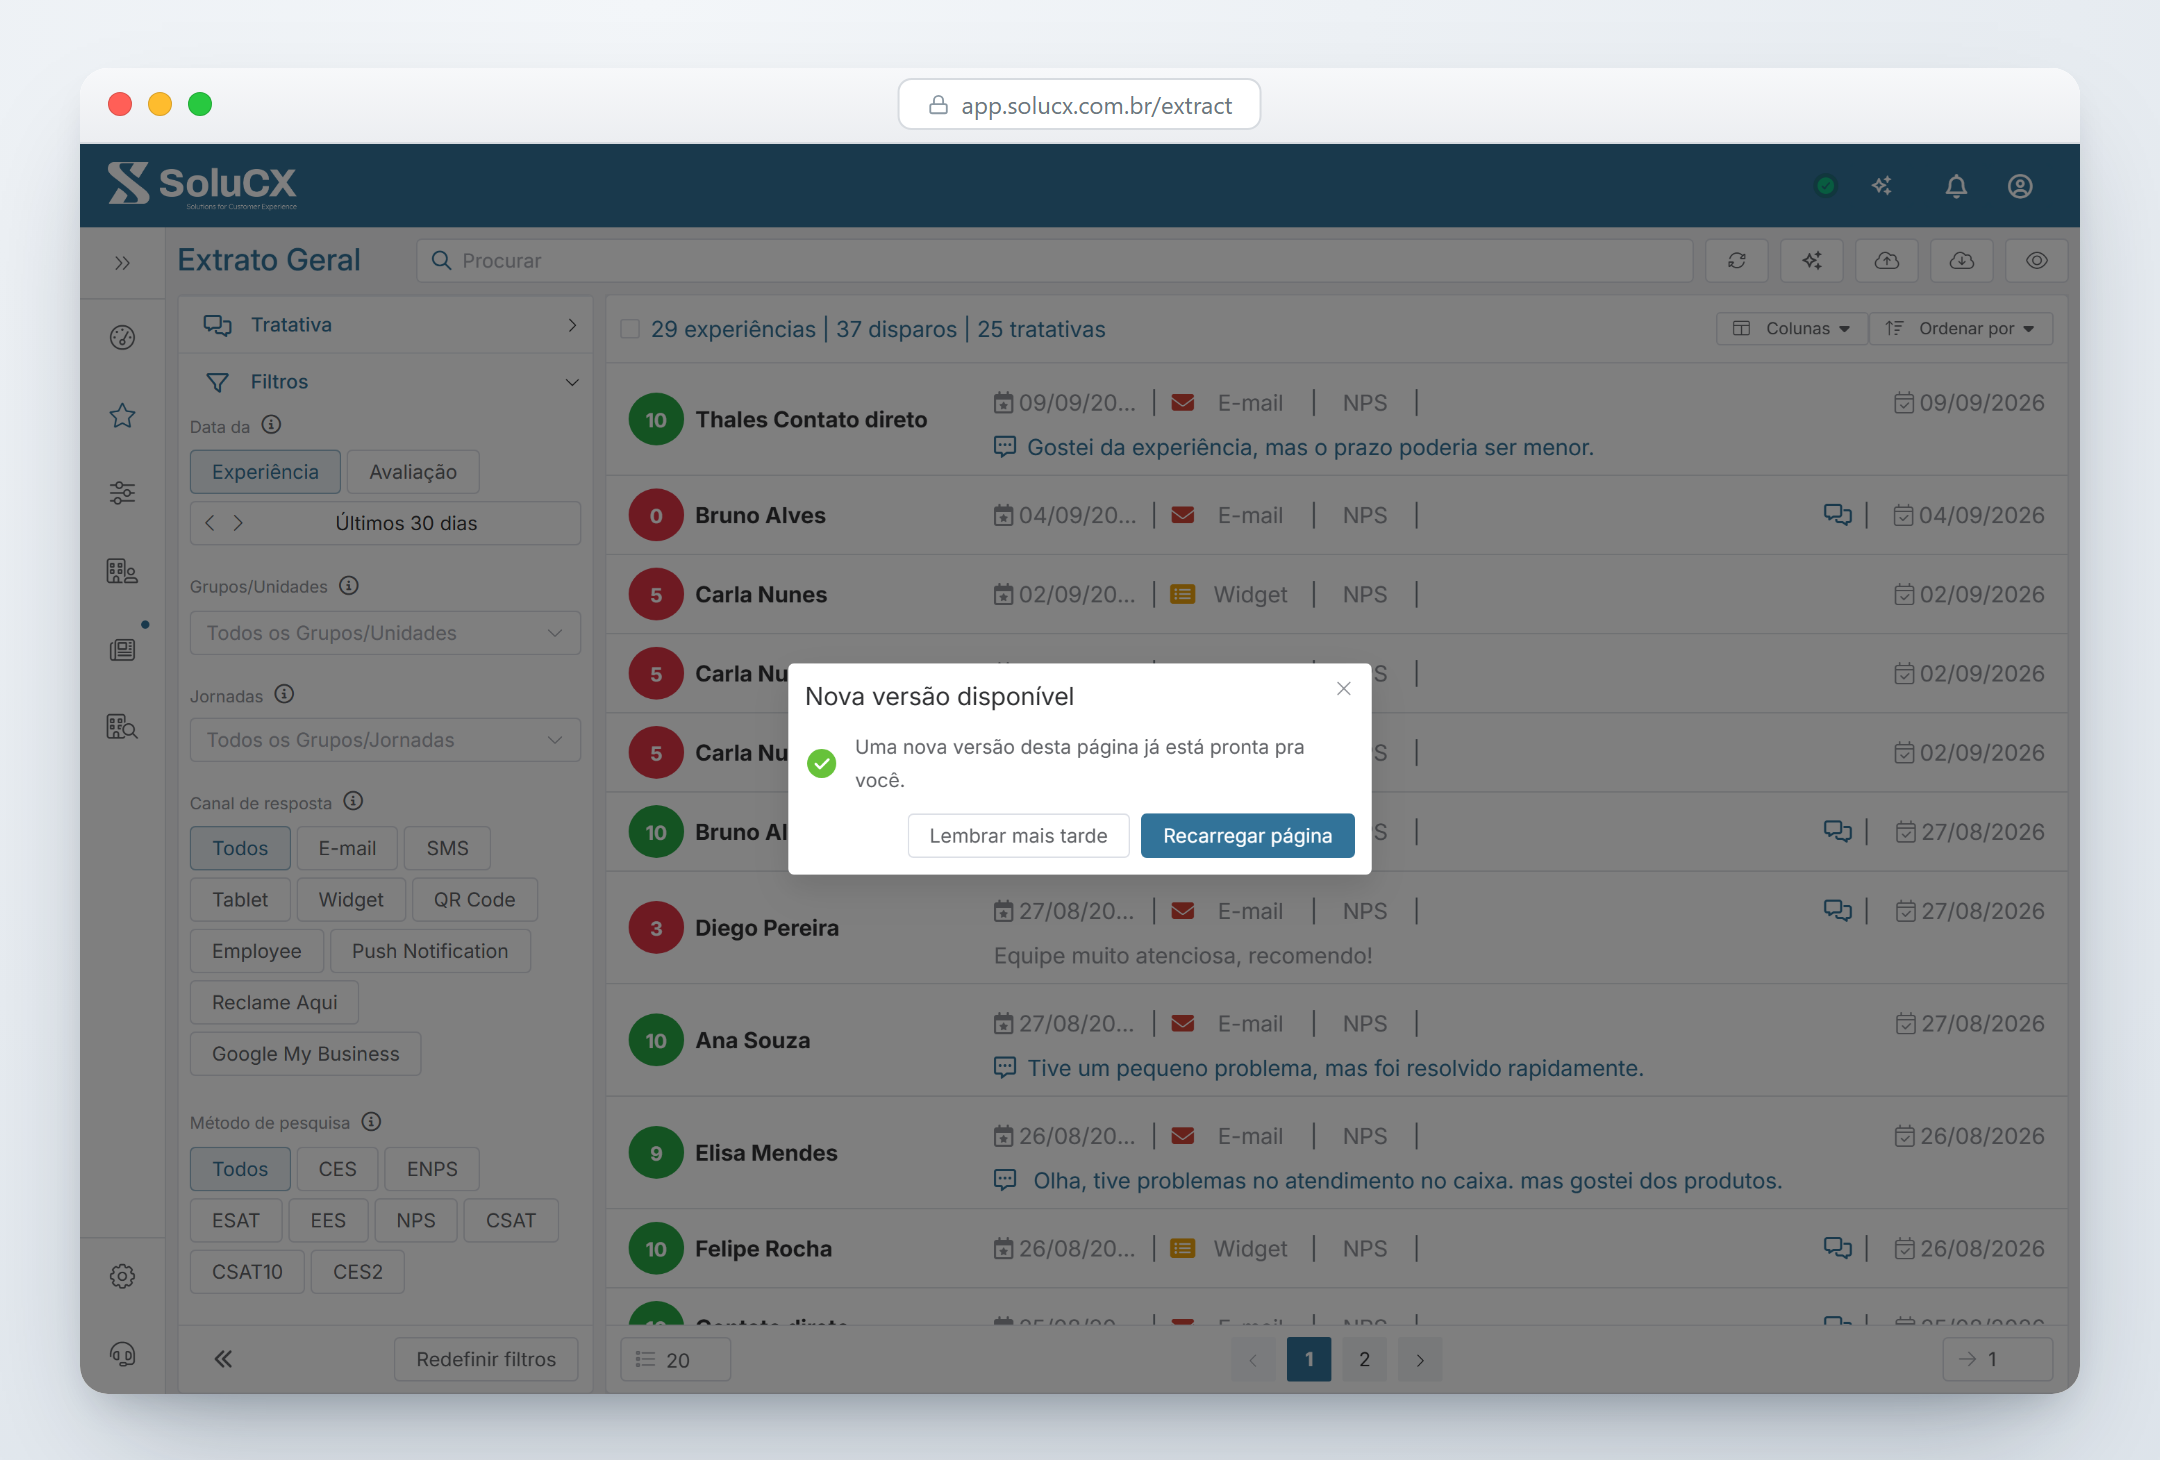Image resolution: width=2160 pixels, height=1460 pixels.
Task: Click Recarregar página button
Action: (x=1247, y=836)
